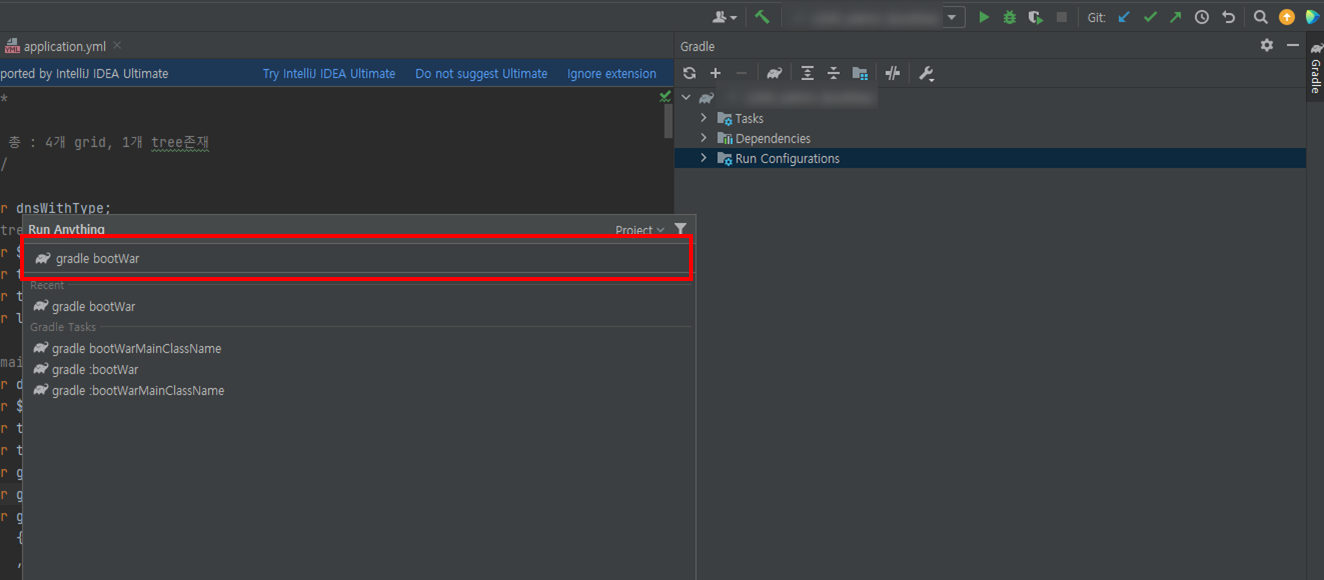Viewport: 1324px width, 580px height.
Task: Open Gradle build tool settings wrench
Action: pyautogui.click(x=926, y=73)
